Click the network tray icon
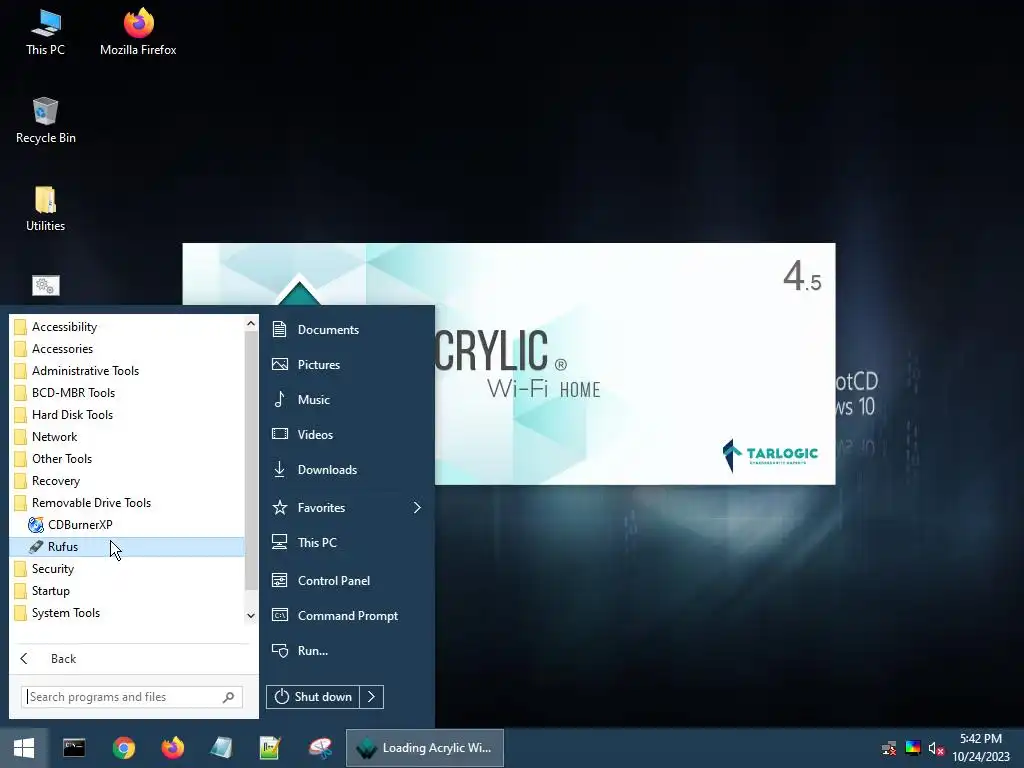This screenshot has height=768, width=1024. click(889, 748)
